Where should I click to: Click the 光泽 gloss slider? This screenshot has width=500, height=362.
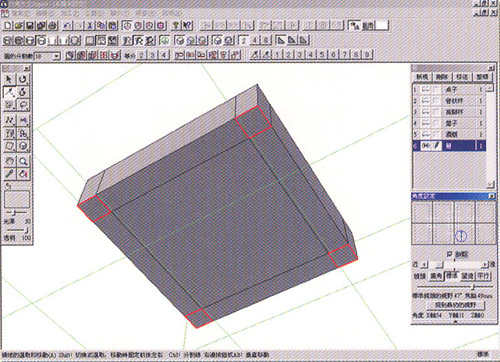click(x=17, y=212)
